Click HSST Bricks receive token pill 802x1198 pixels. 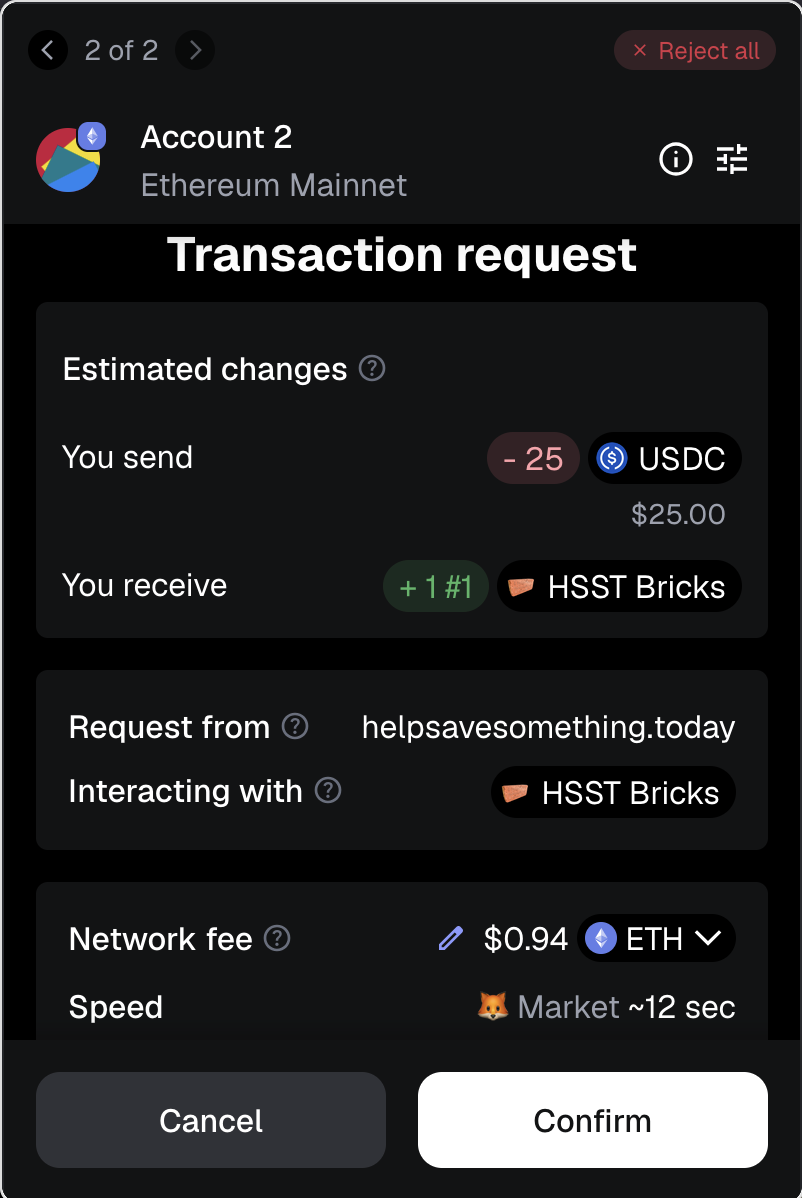click(x=619, y=586)
